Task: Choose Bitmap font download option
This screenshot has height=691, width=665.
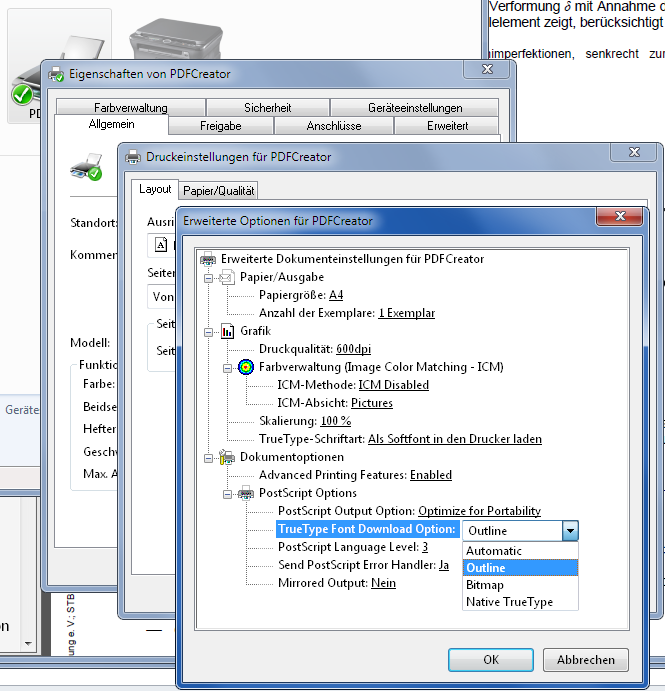Action: pos(520,585)
